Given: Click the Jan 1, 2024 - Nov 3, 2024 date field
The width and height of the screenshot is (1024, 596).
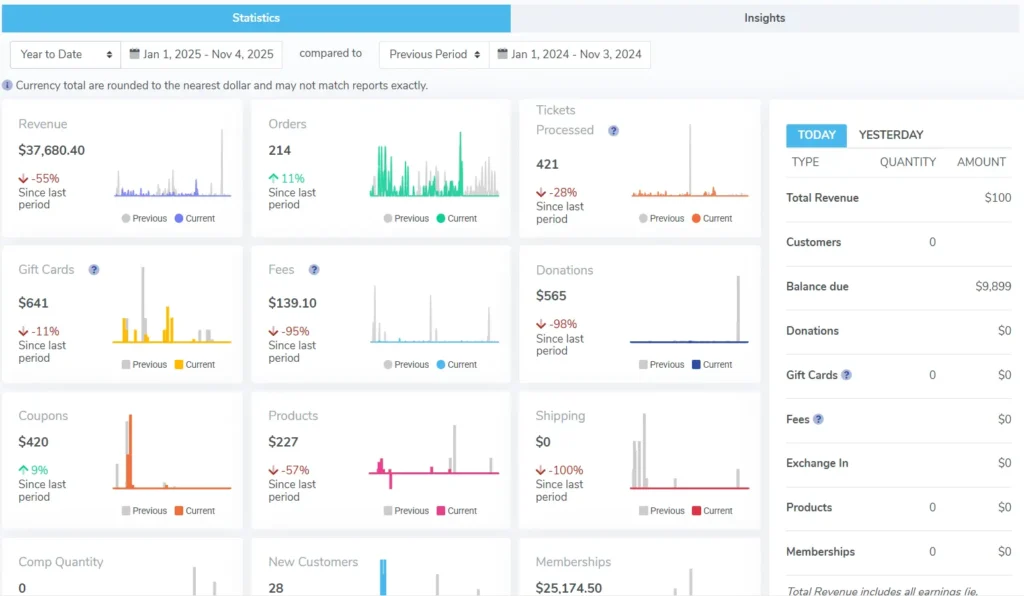Looking at the screenshot, I should [569, 54].
